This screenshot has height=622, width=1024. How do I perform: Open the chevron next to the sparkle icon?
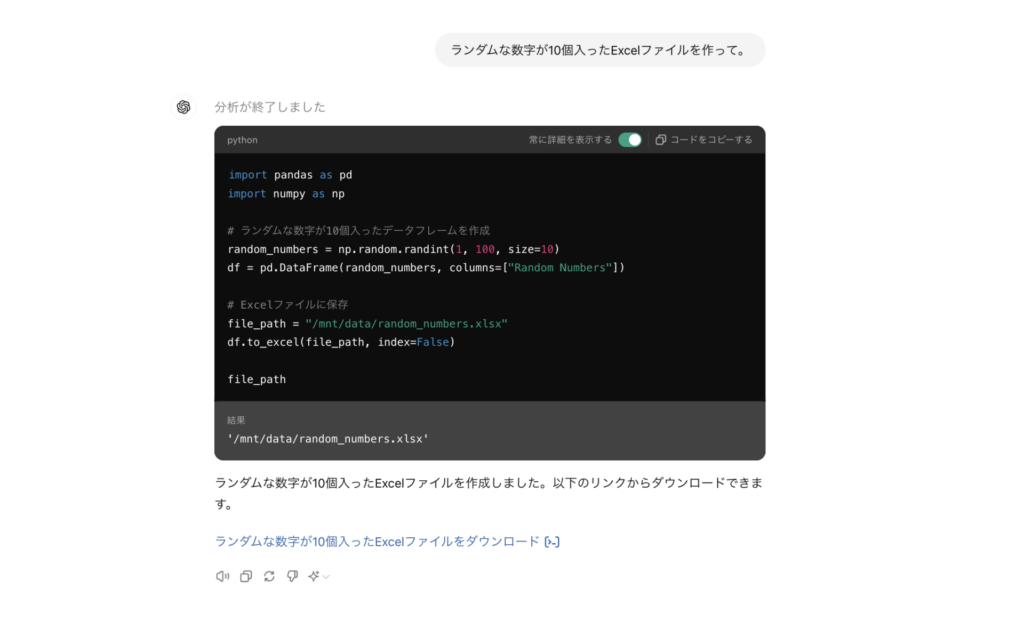tap(325, 577)
